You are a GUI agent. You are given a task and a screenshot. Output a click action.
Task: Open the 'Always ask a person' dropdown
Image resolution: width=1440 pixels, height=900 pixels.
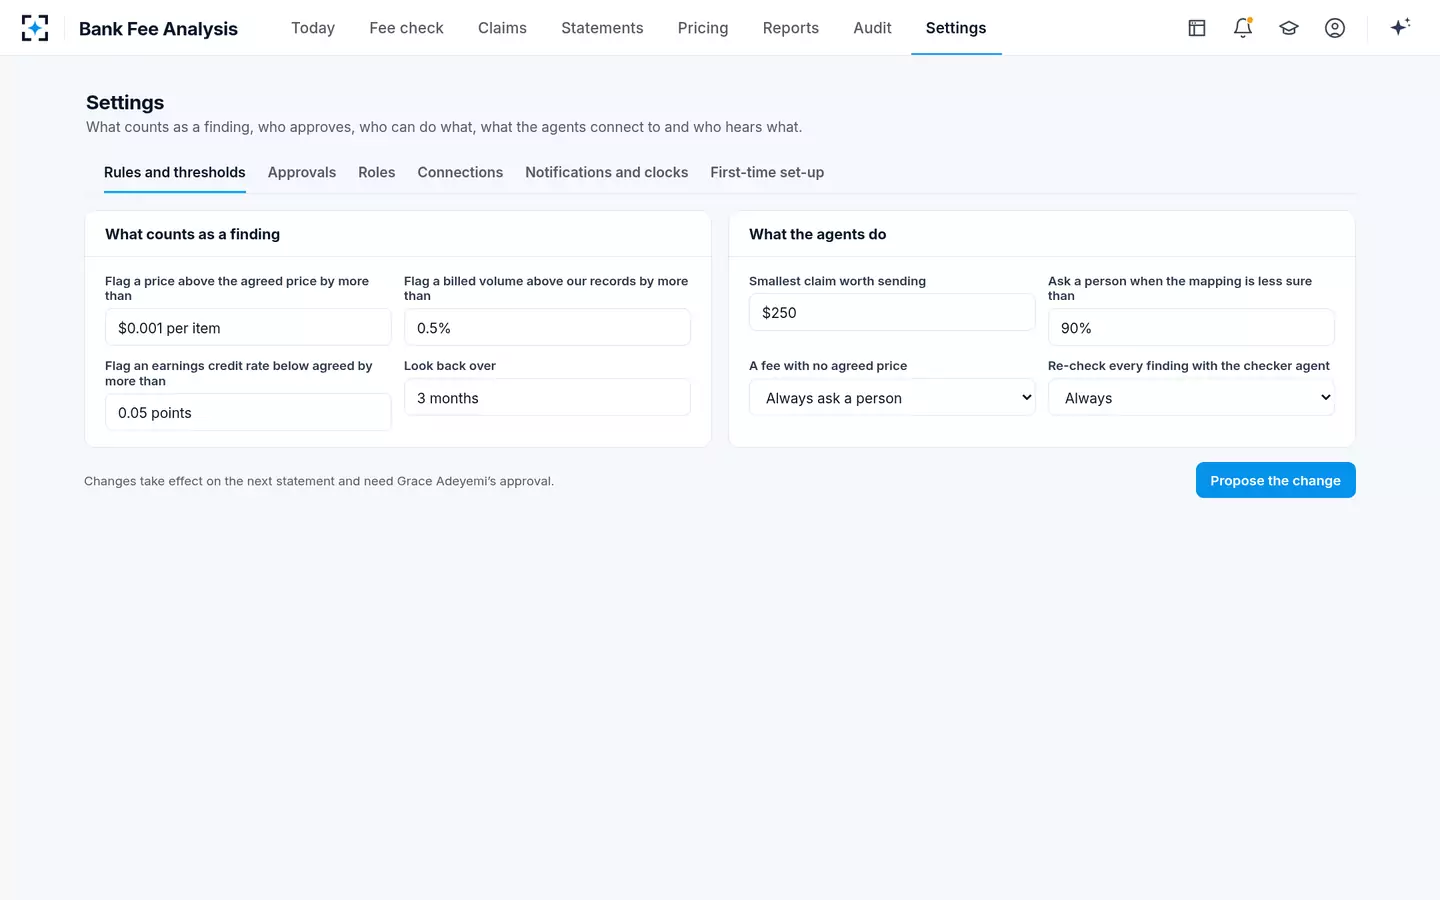pyautogui.click(x=892, y=398)
